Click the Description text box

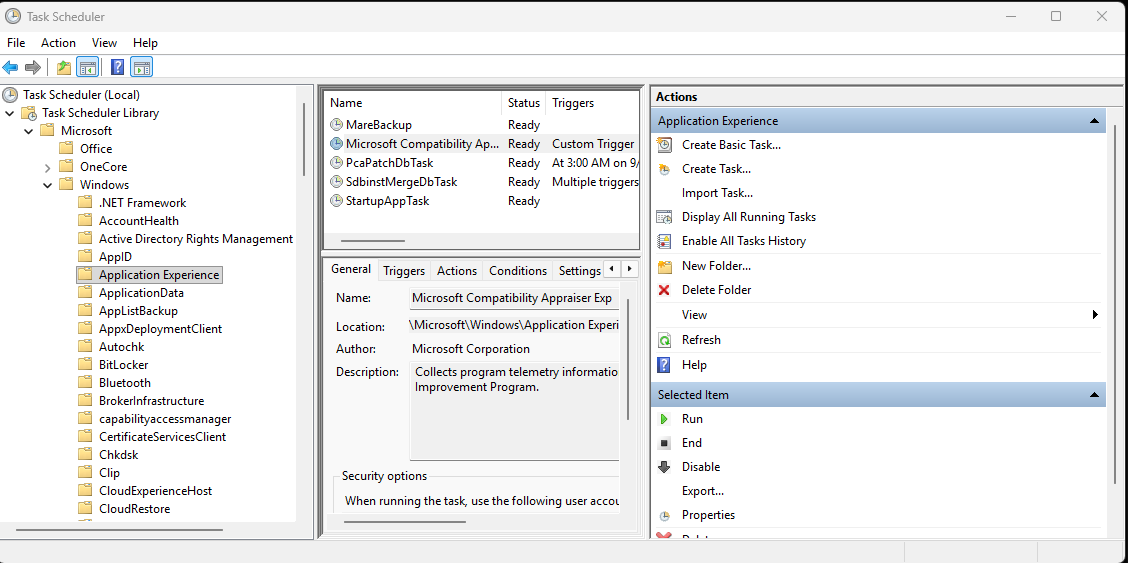[514, 411]
